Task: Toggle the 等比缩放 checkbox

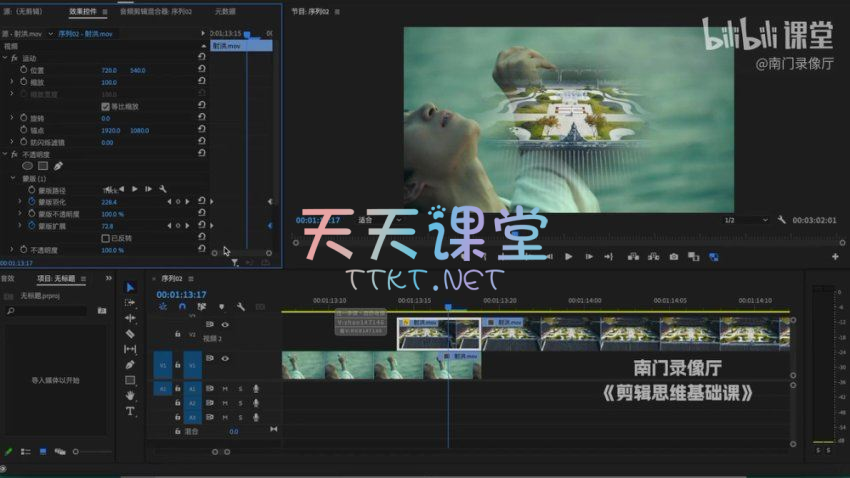Action: (106, 106)
